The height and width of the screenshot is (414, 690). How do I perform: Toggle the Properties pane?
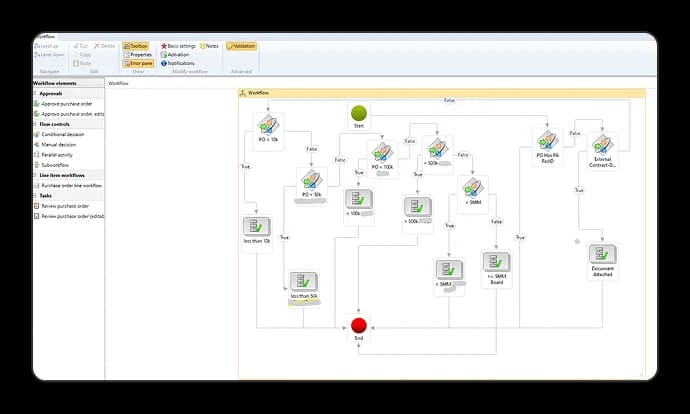[138, 55]
